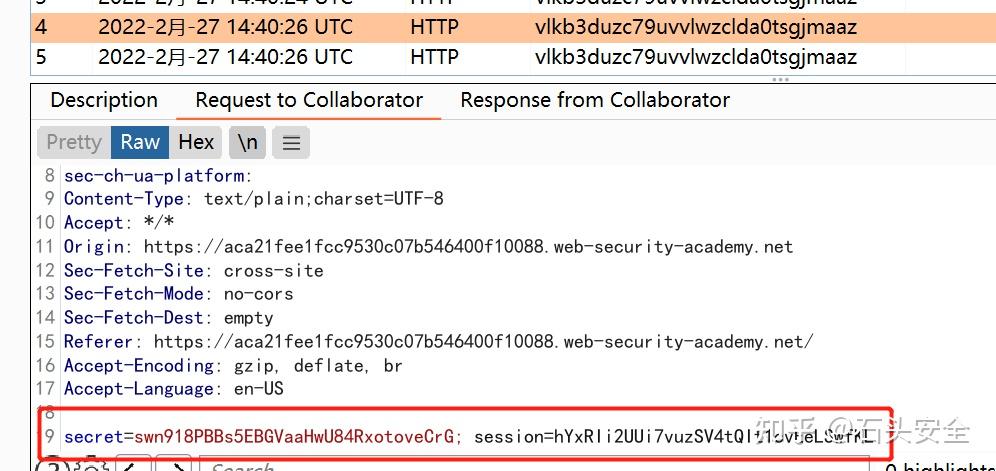Switch message view to Pretty

click(x=74, y=142)
